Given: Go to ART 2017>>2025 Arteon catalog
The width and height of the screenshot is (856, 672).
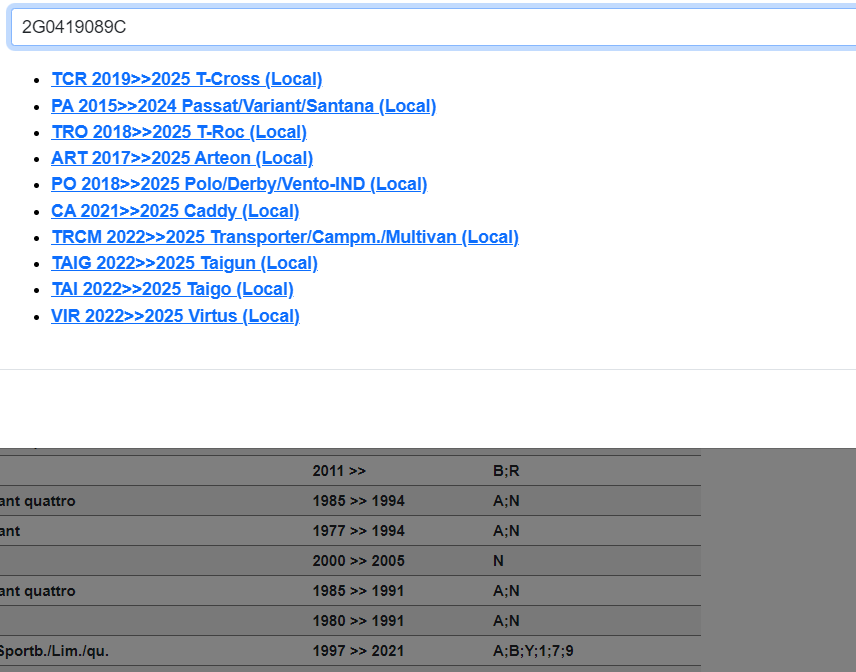Looking at the screenshot, I should click(x=182, y=158).
